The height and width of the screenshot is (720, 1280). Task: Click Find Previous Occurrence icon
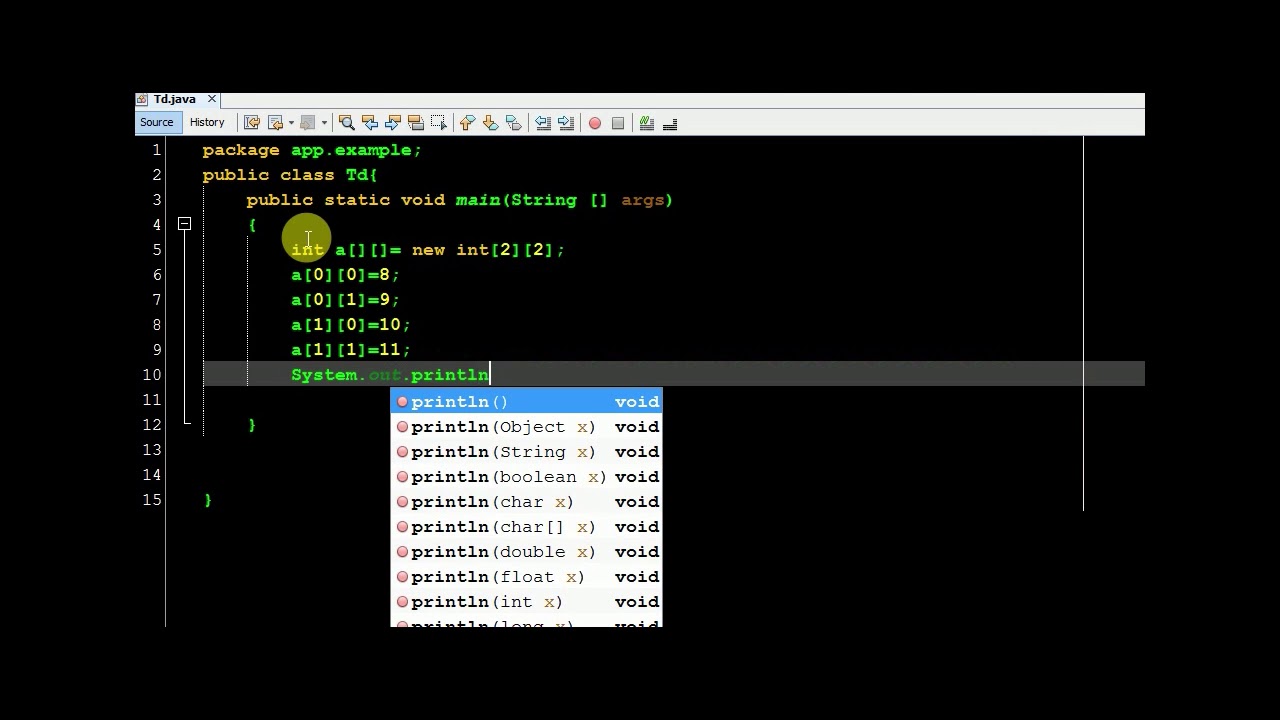point(370,123)
